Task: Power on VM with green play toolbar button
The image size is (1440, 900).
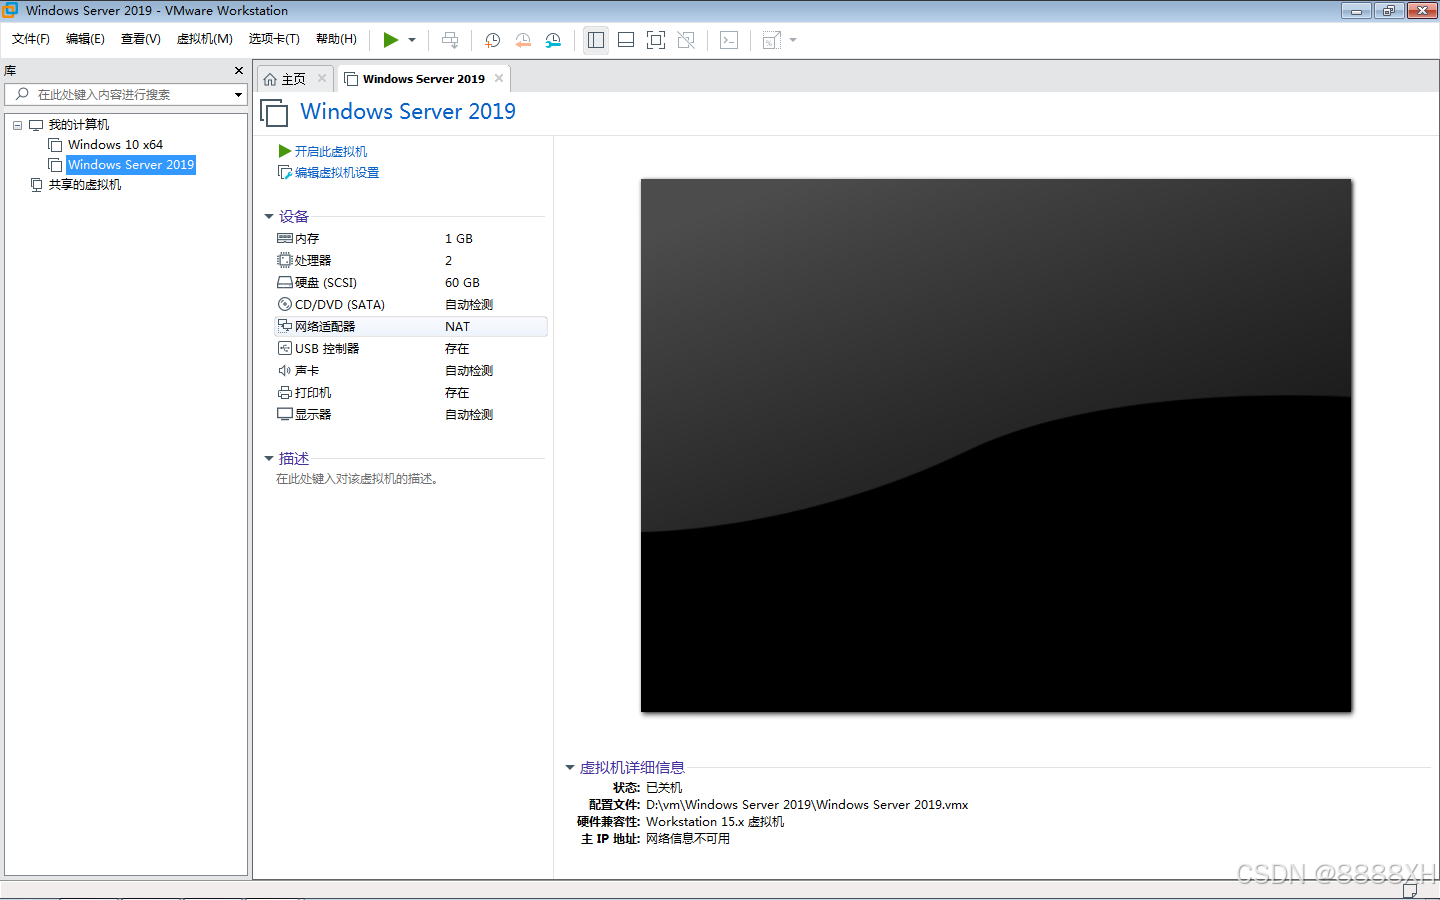Action: [x=390, y=40]
